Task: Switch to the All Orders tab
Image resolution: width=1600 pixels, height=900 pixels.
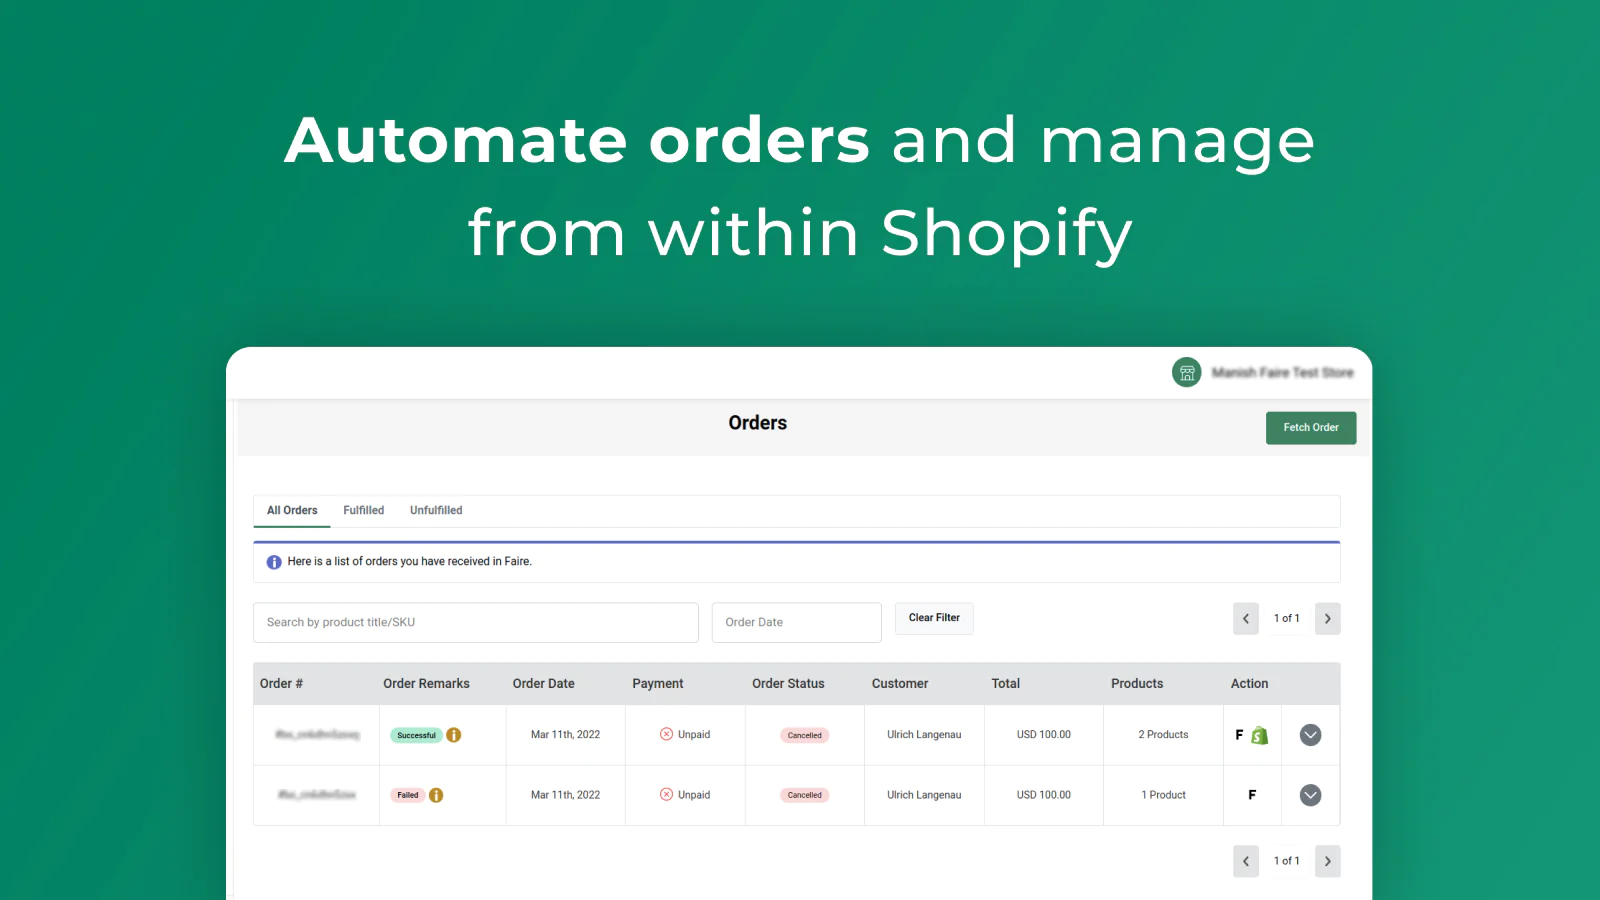Action: (x=292, y=511)
